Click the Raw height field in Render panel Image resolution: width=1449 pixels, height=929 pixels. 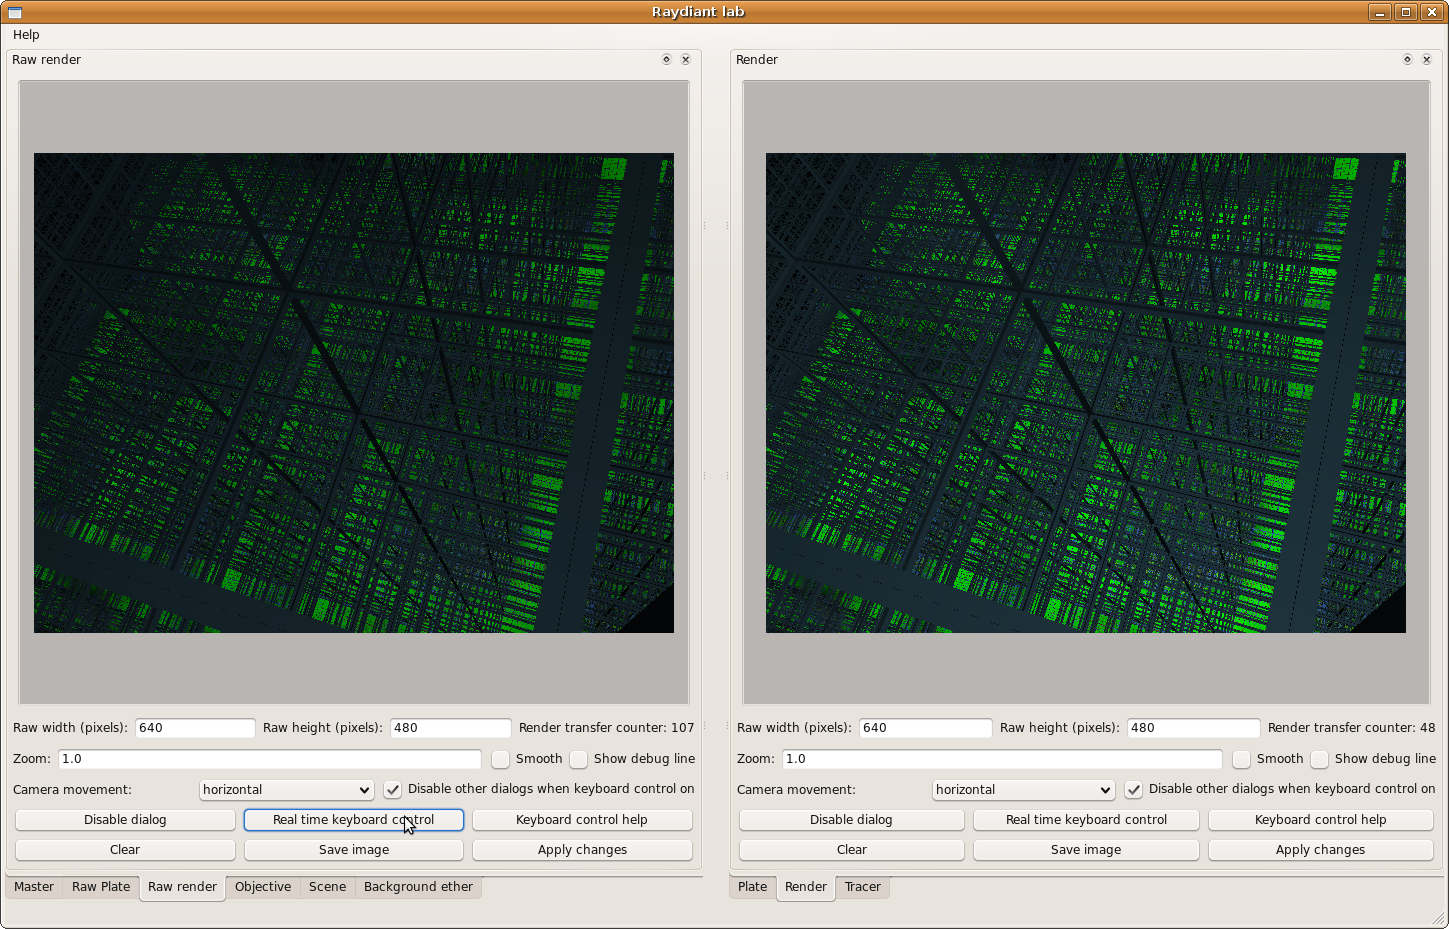click(x=1192, y=728)
